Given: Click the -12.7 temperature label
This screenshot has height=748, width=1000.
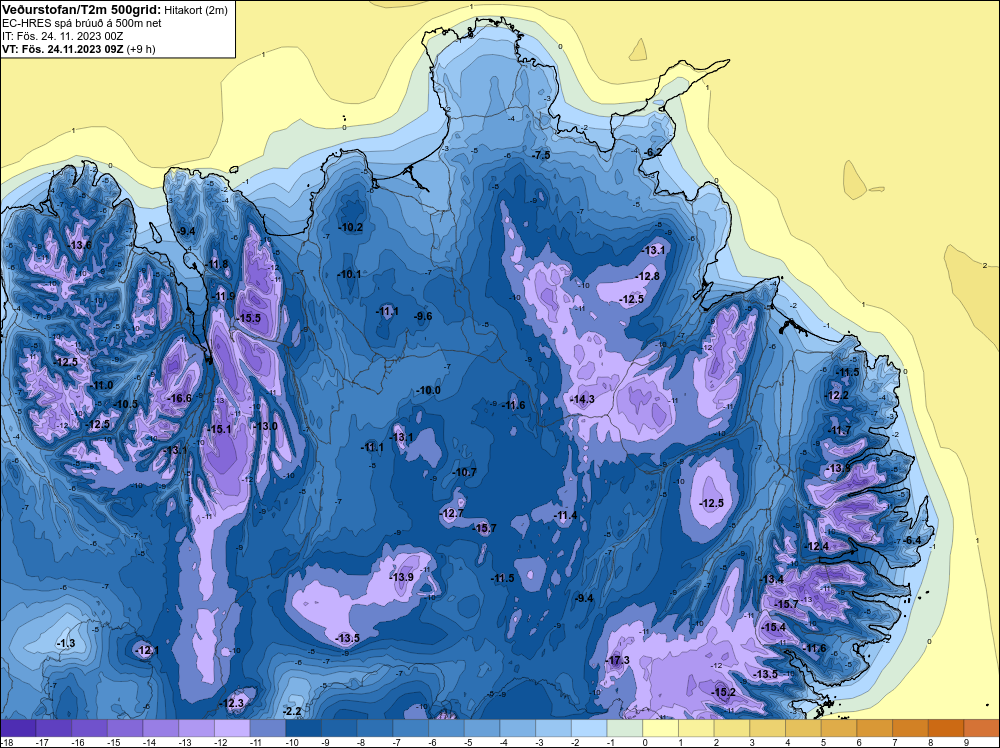Looking at the screenshot, I should 452,513.
